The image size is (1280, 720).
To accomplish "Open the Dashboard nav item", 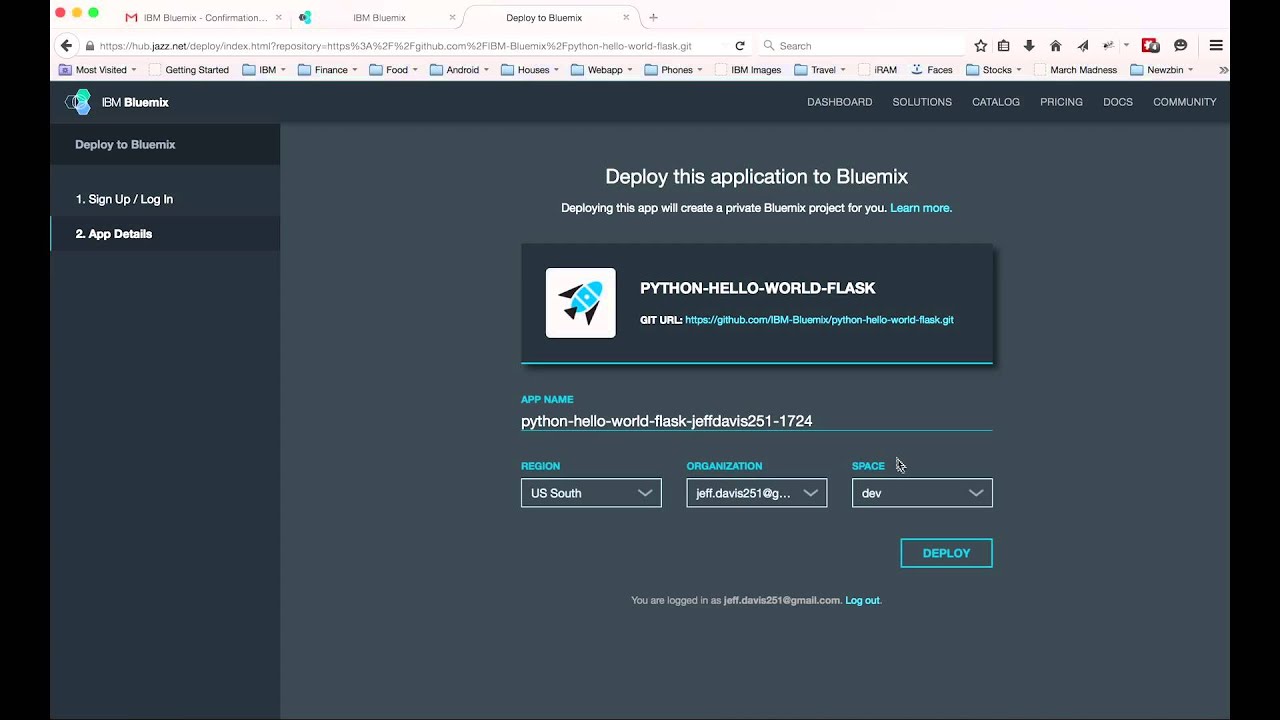I will (x=840, y=102).
